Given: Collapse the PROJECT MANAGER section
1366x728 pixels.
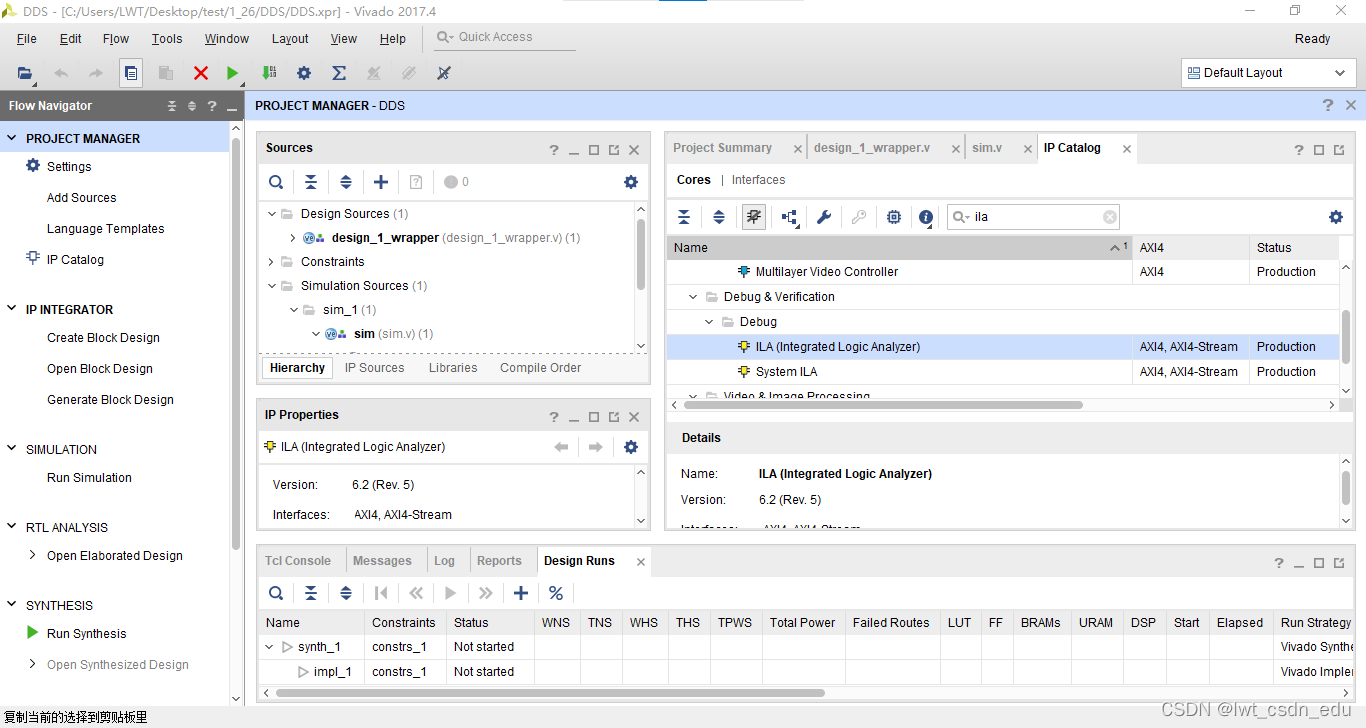Looking at the screenshot, I should pyautogui.click(x=12, y=139).
